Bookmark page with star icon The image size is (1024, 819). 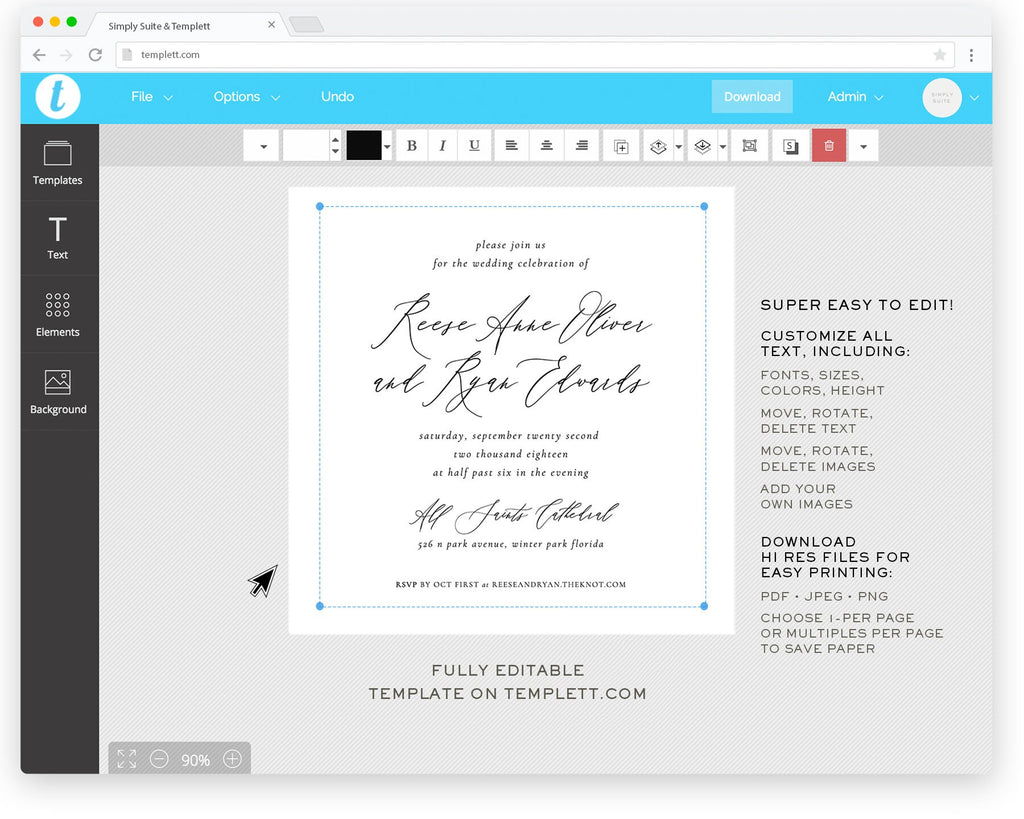tap(940, 55)
